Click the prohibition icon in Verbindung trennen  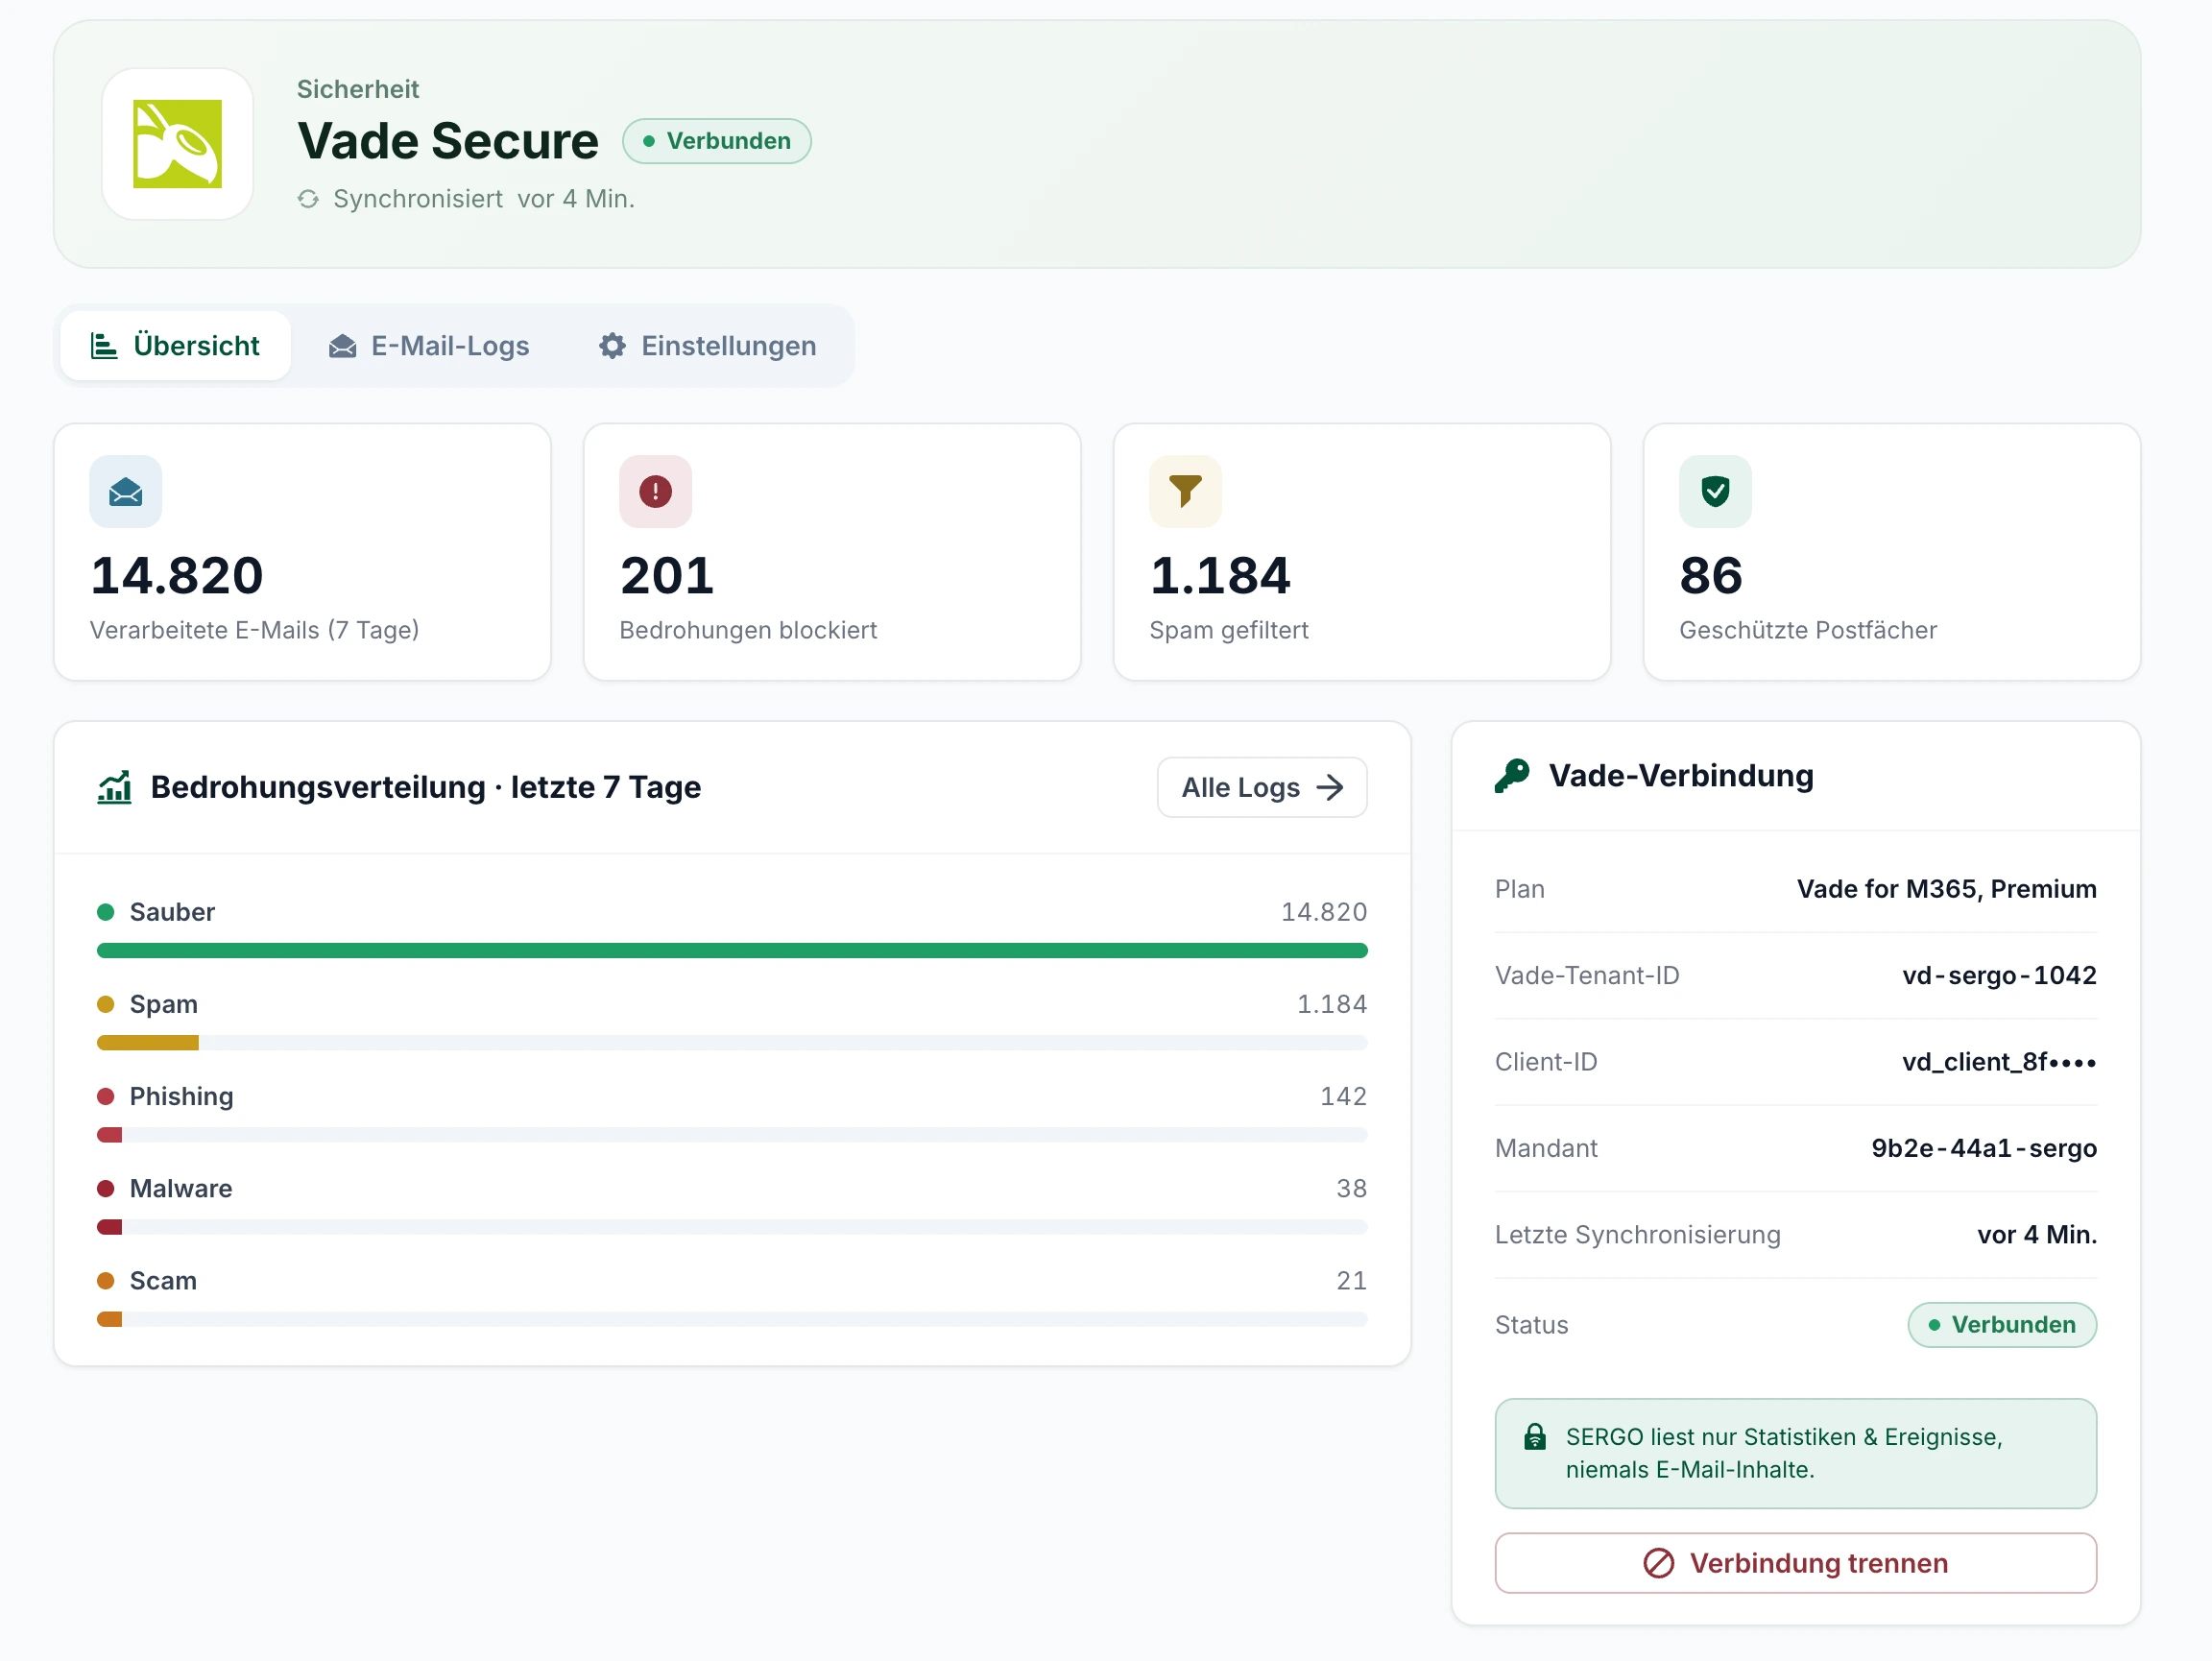click(x=1658, y=1563)
